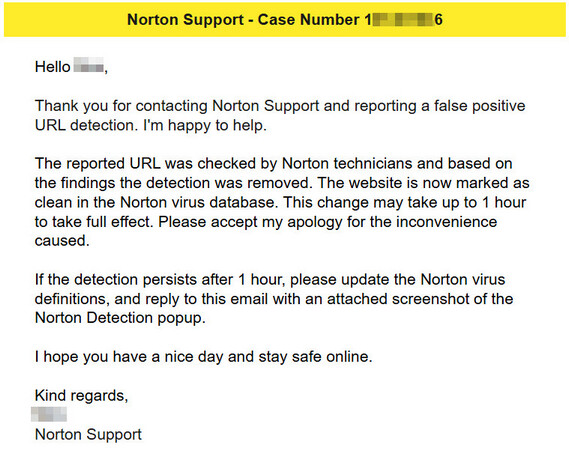This screenshot has height=454, width=569.
Task: Click the blurred recipient name after Hello
Action: tap(89, 65)
